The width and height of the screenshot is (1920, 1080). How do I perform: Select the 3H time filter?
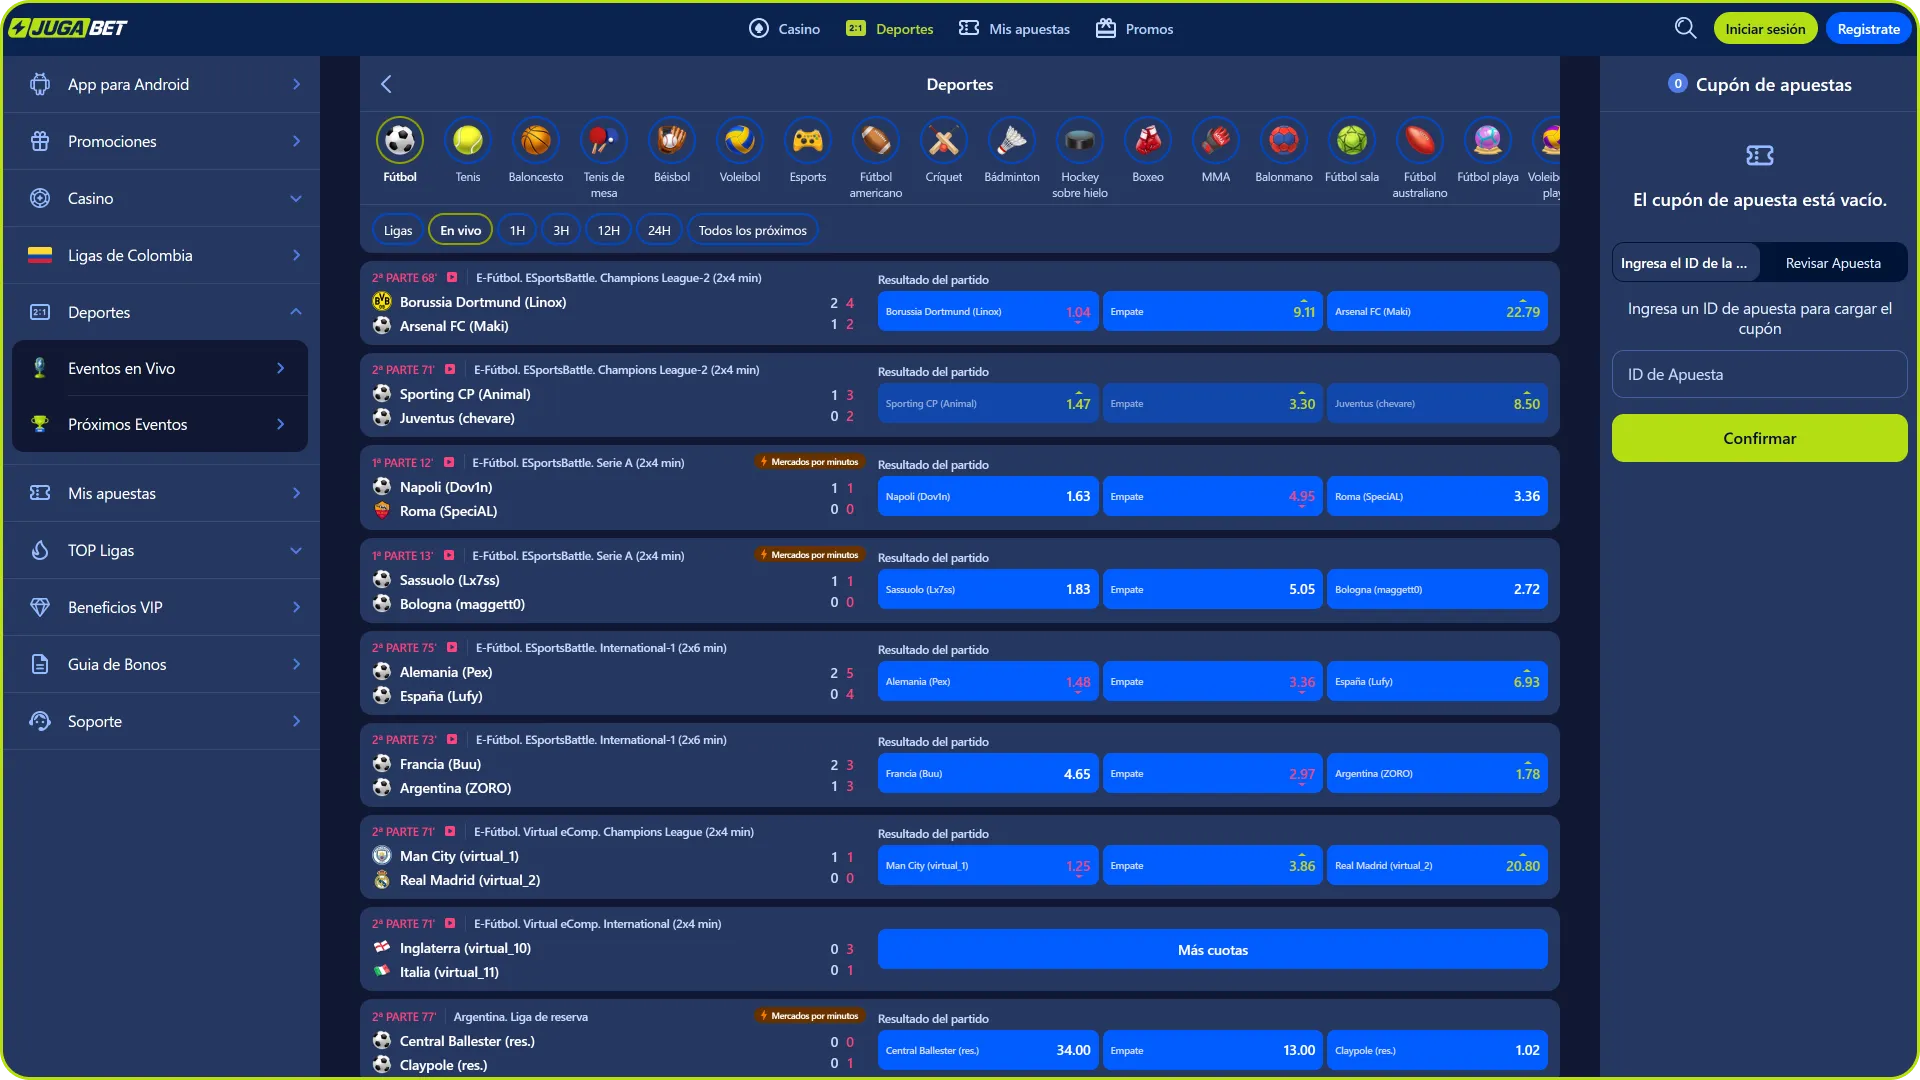[561, 230]
